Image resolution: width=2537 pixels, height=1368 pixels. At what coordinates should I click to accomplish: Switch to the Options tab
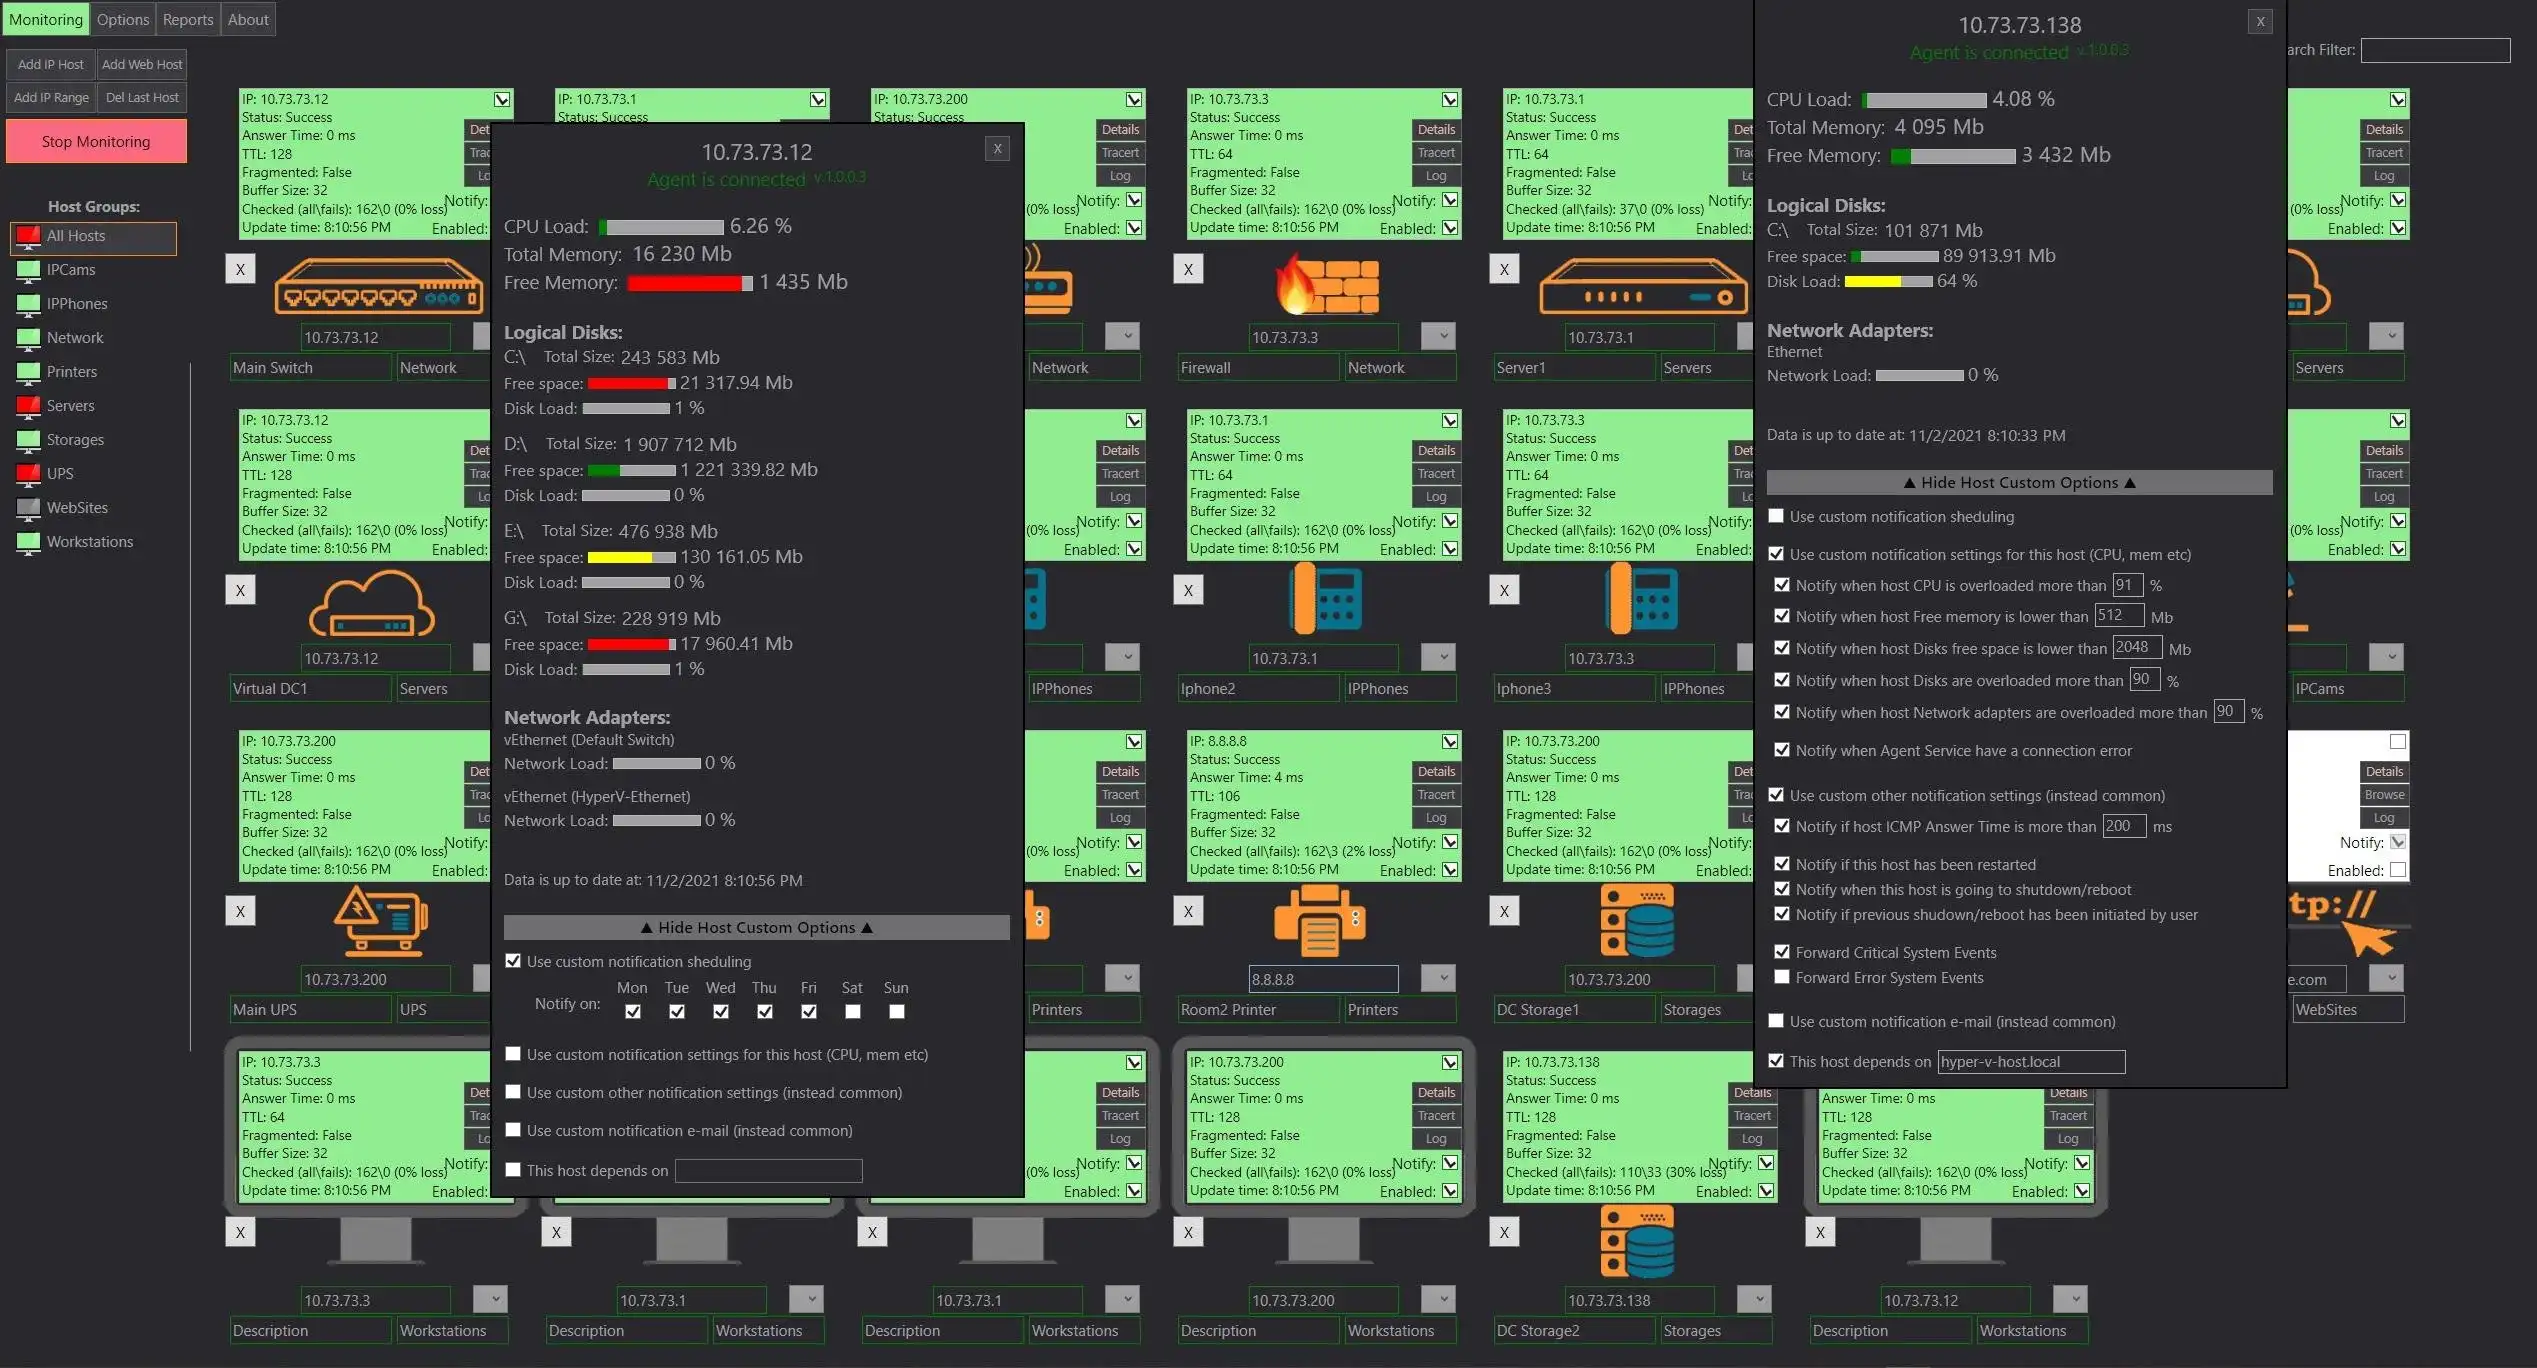click(x=123, y=19)
